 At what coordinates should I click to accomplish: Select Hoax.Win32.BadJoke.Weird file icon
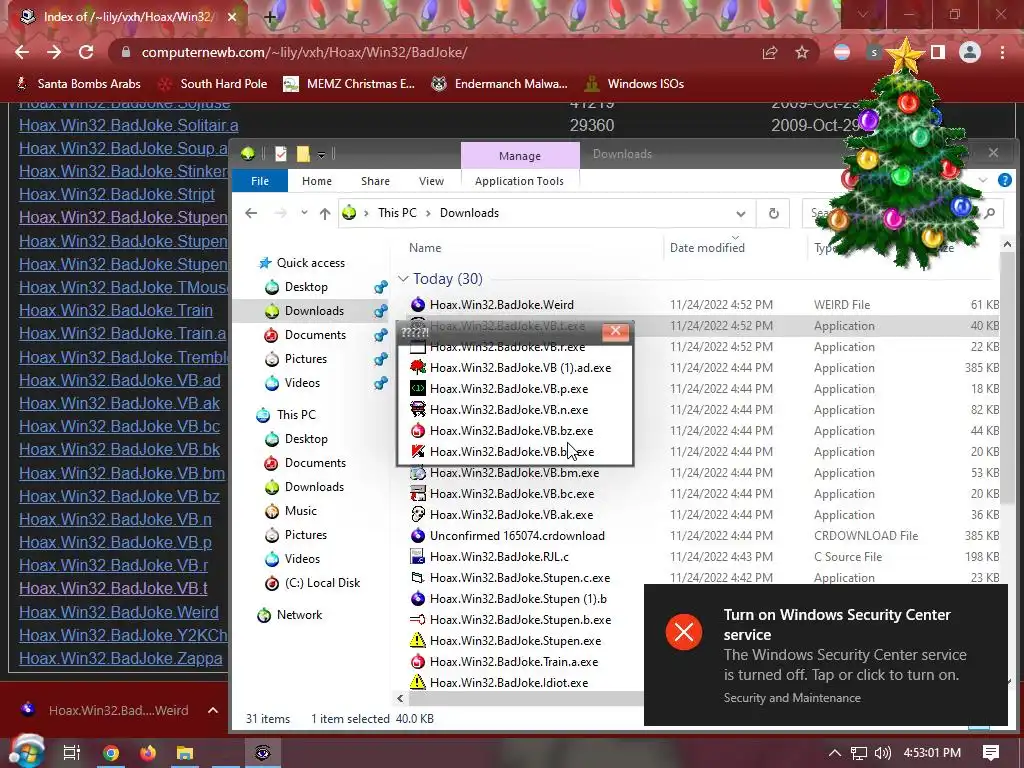(418, 304)
